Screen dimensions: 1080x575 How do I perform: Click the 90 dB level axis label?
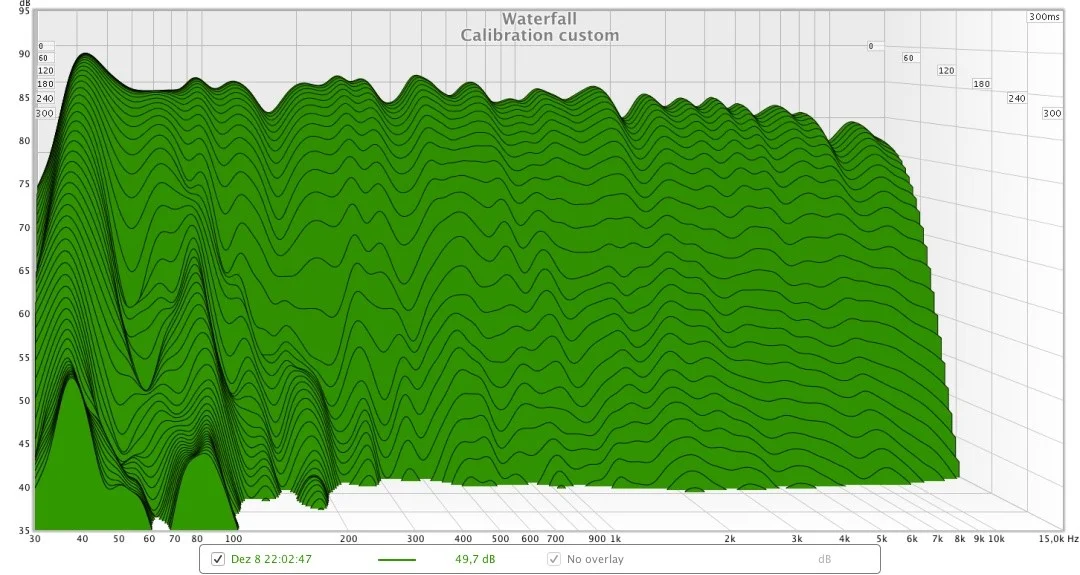pyautogui.click(x=24, y=54)
